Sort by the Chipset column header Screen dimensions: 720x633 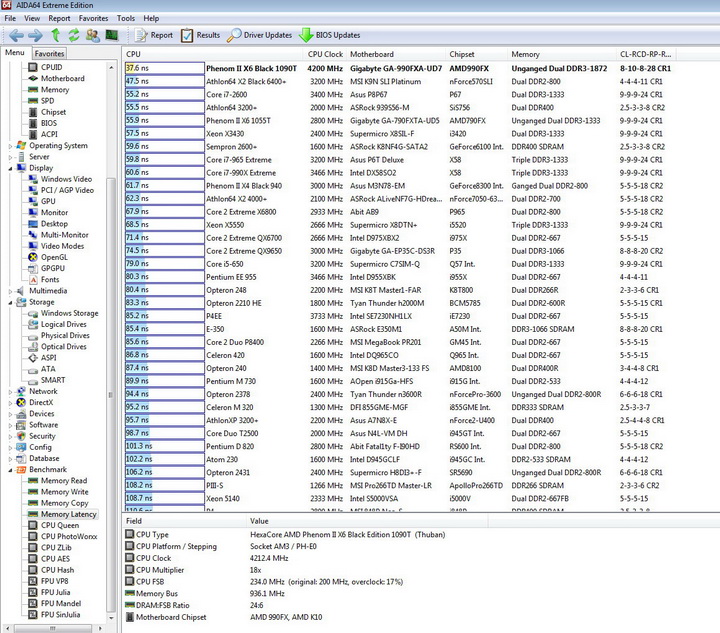[477, 54]
